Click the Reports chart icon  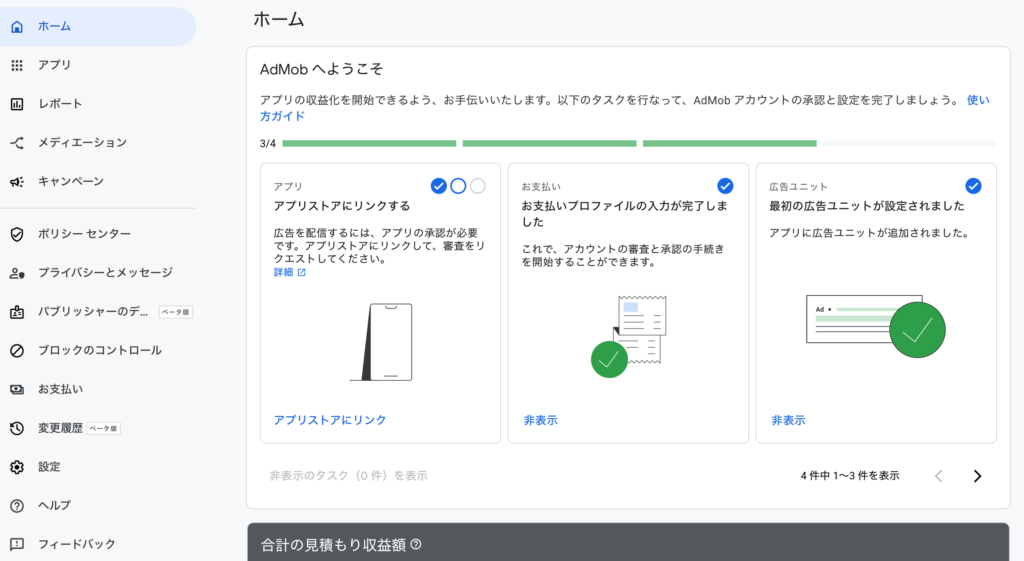pyautogui.click(x=16, y=104)
